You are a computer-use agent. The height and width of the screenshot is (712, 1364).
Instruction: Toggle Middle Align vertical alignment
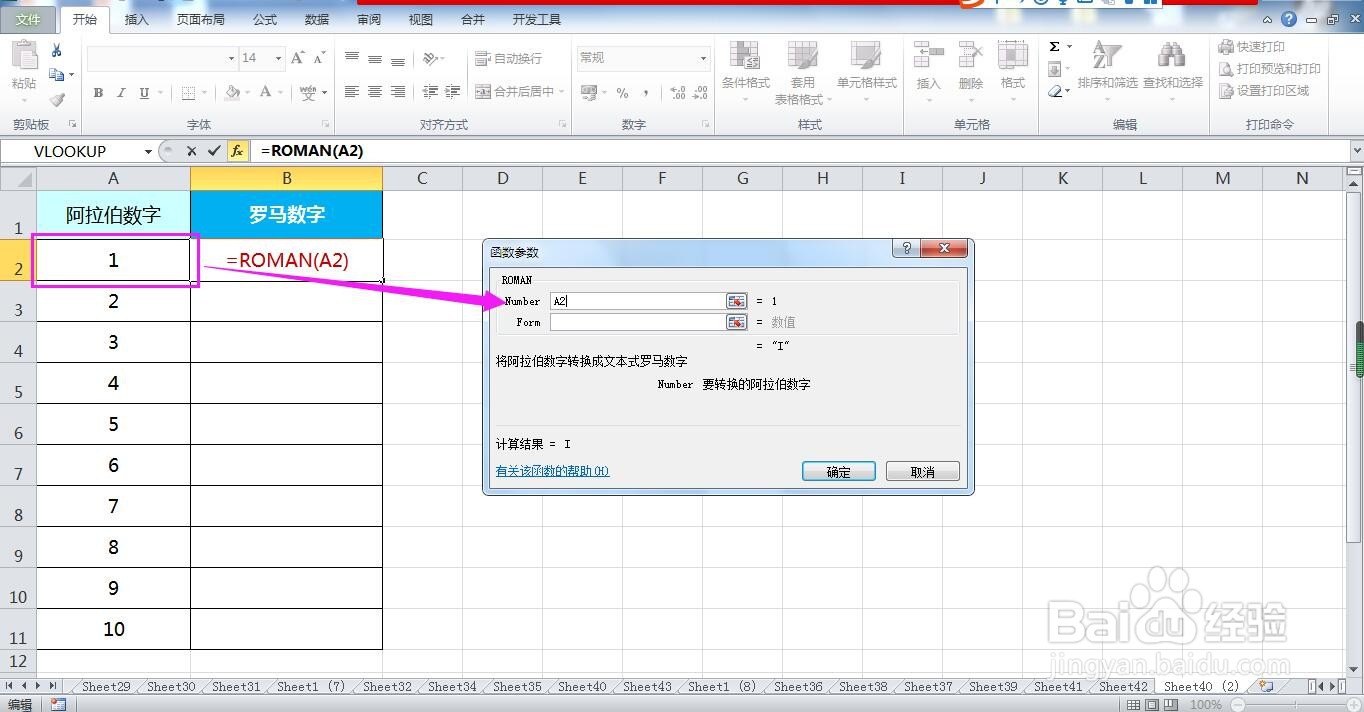(x=375, y=59)
